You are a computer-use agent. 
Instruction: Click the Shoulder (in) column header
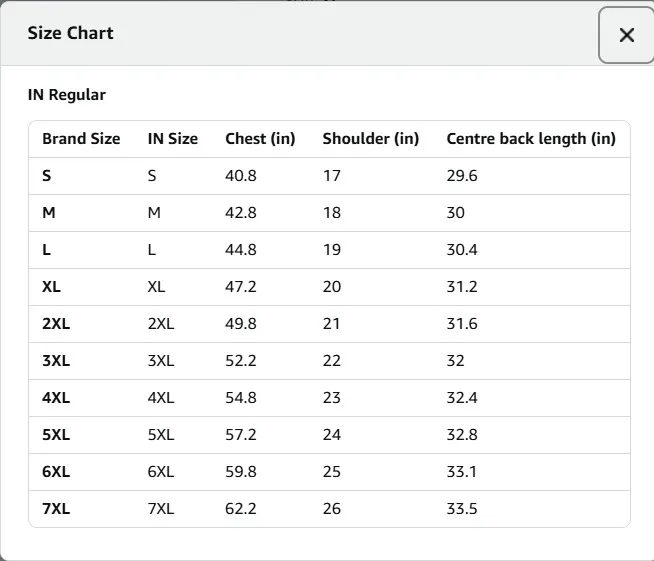coord(370,139)
